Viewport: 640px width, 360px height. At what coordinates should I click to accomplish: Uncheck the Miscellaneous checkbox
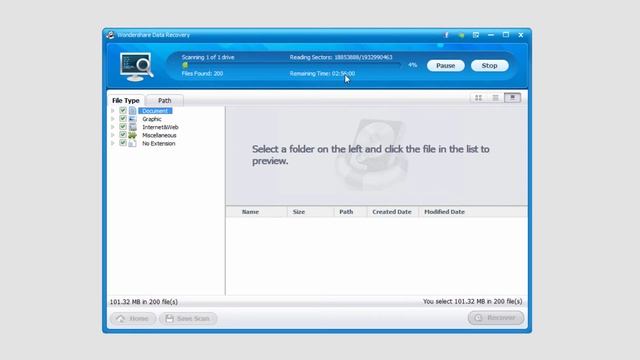point(123,135)
